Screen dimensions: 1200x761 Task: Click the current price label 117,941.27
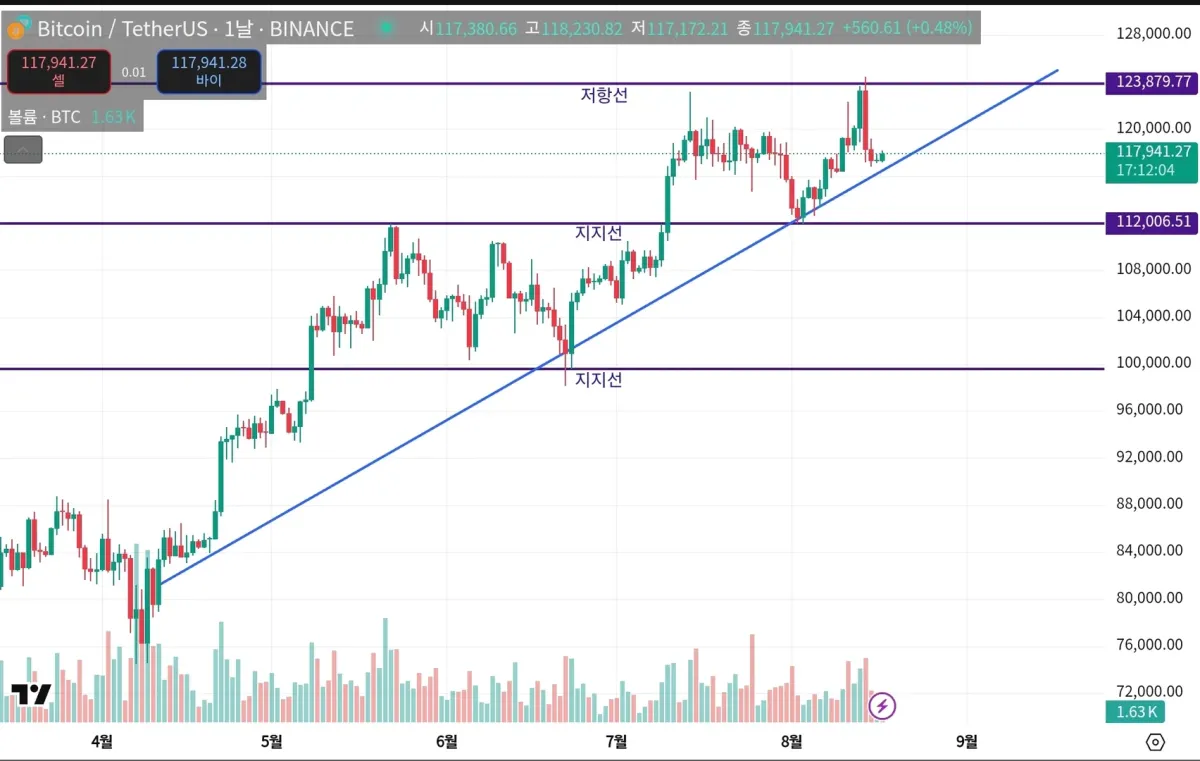coord(1154,152)
